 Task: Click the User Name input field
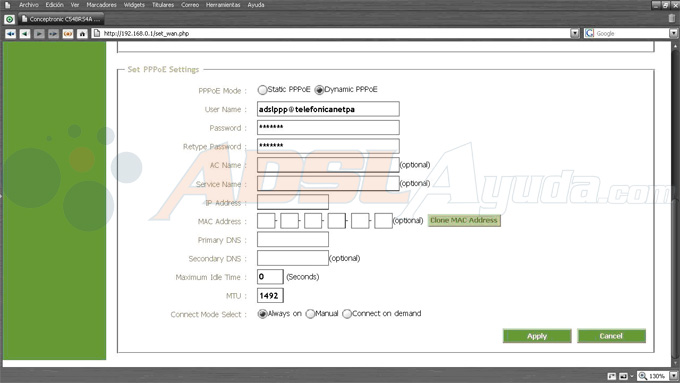(x=328, y=109)
